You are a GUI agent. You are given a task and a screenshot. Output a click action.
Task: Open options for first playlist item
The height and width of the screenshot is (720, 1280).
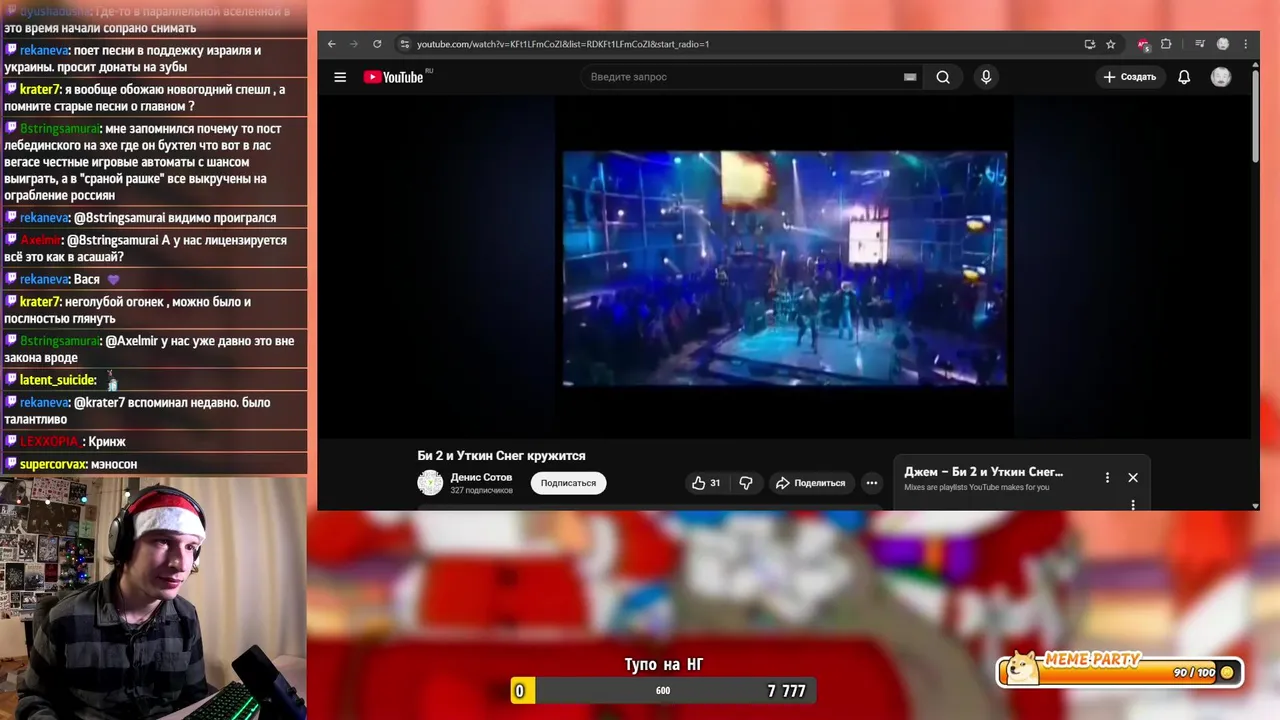click(1133, 505)
